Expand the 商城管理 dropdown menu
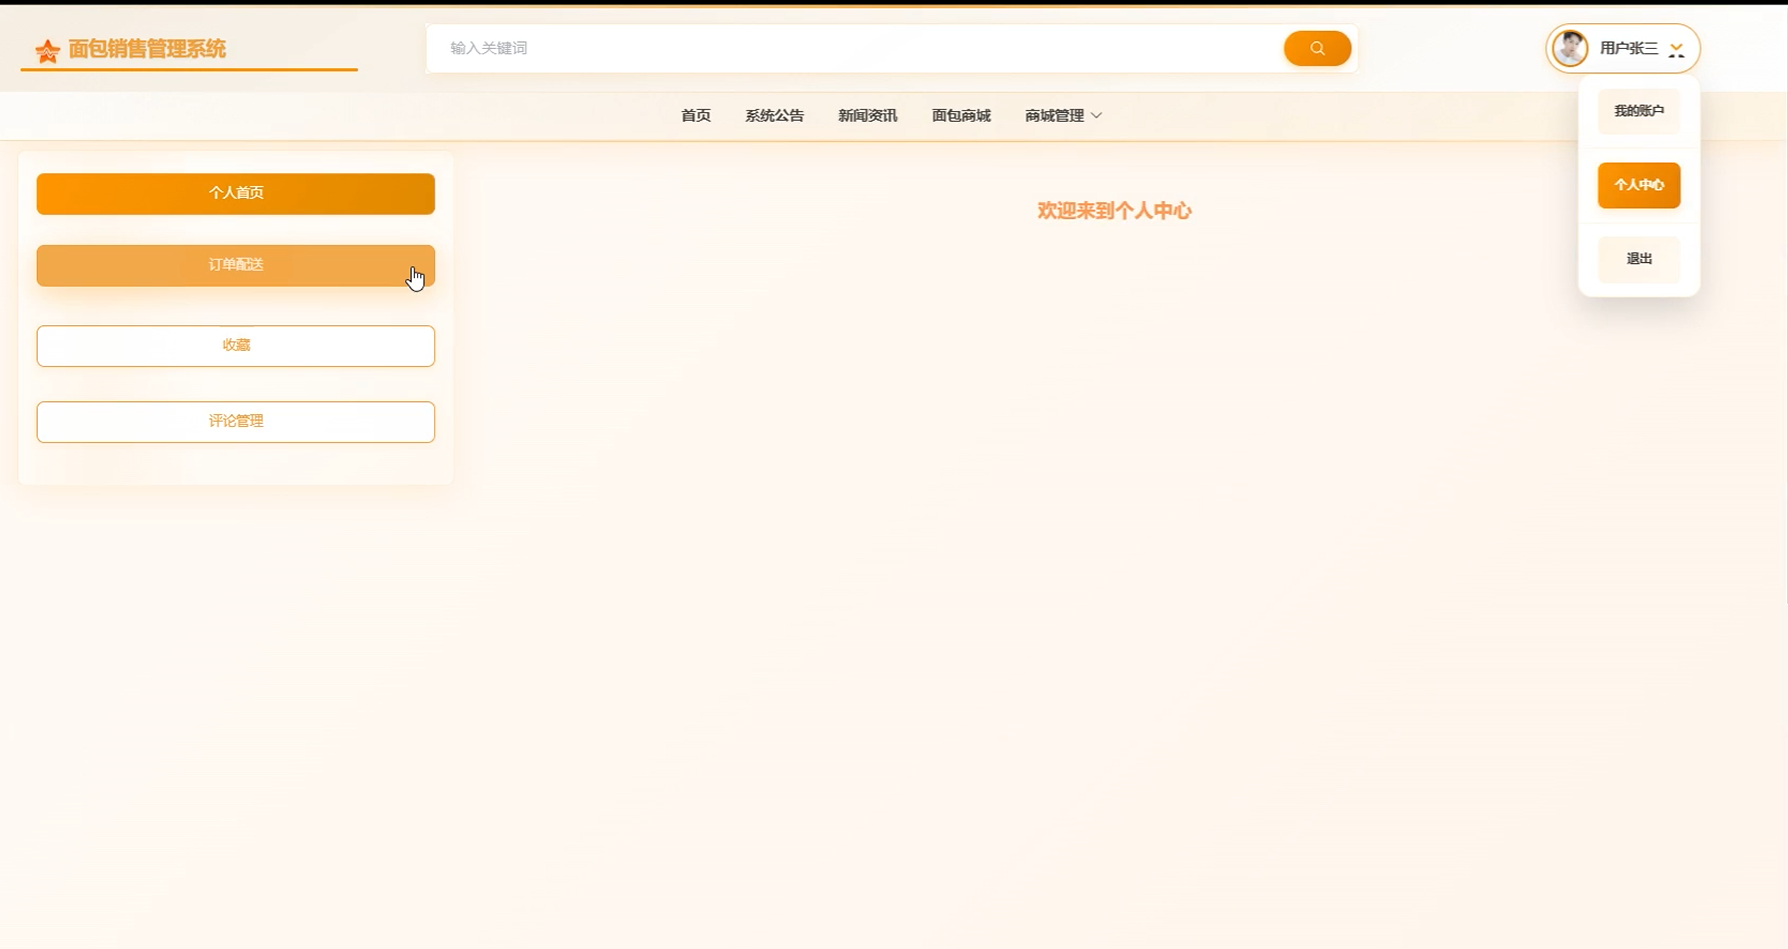Viewport: 1788px width, 949px height. coord(1063,116)
